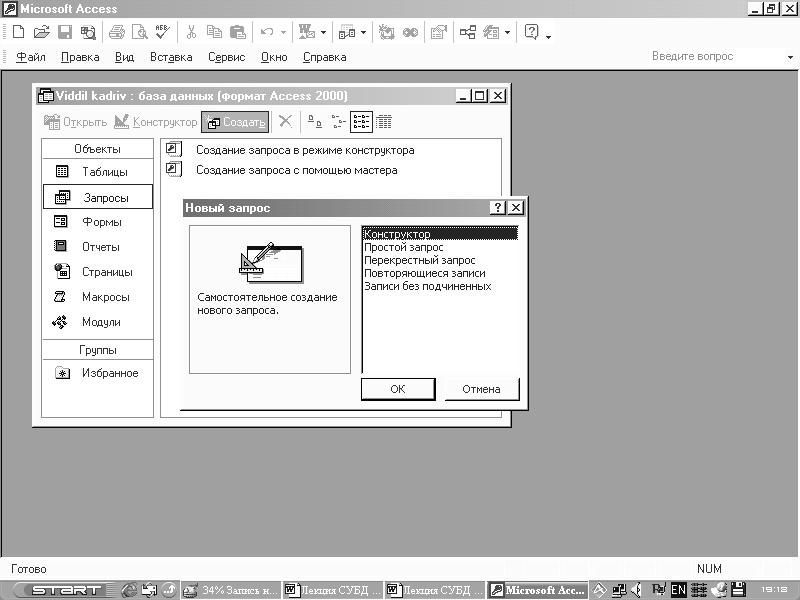Open the Вставка menu

click(171, 57)
